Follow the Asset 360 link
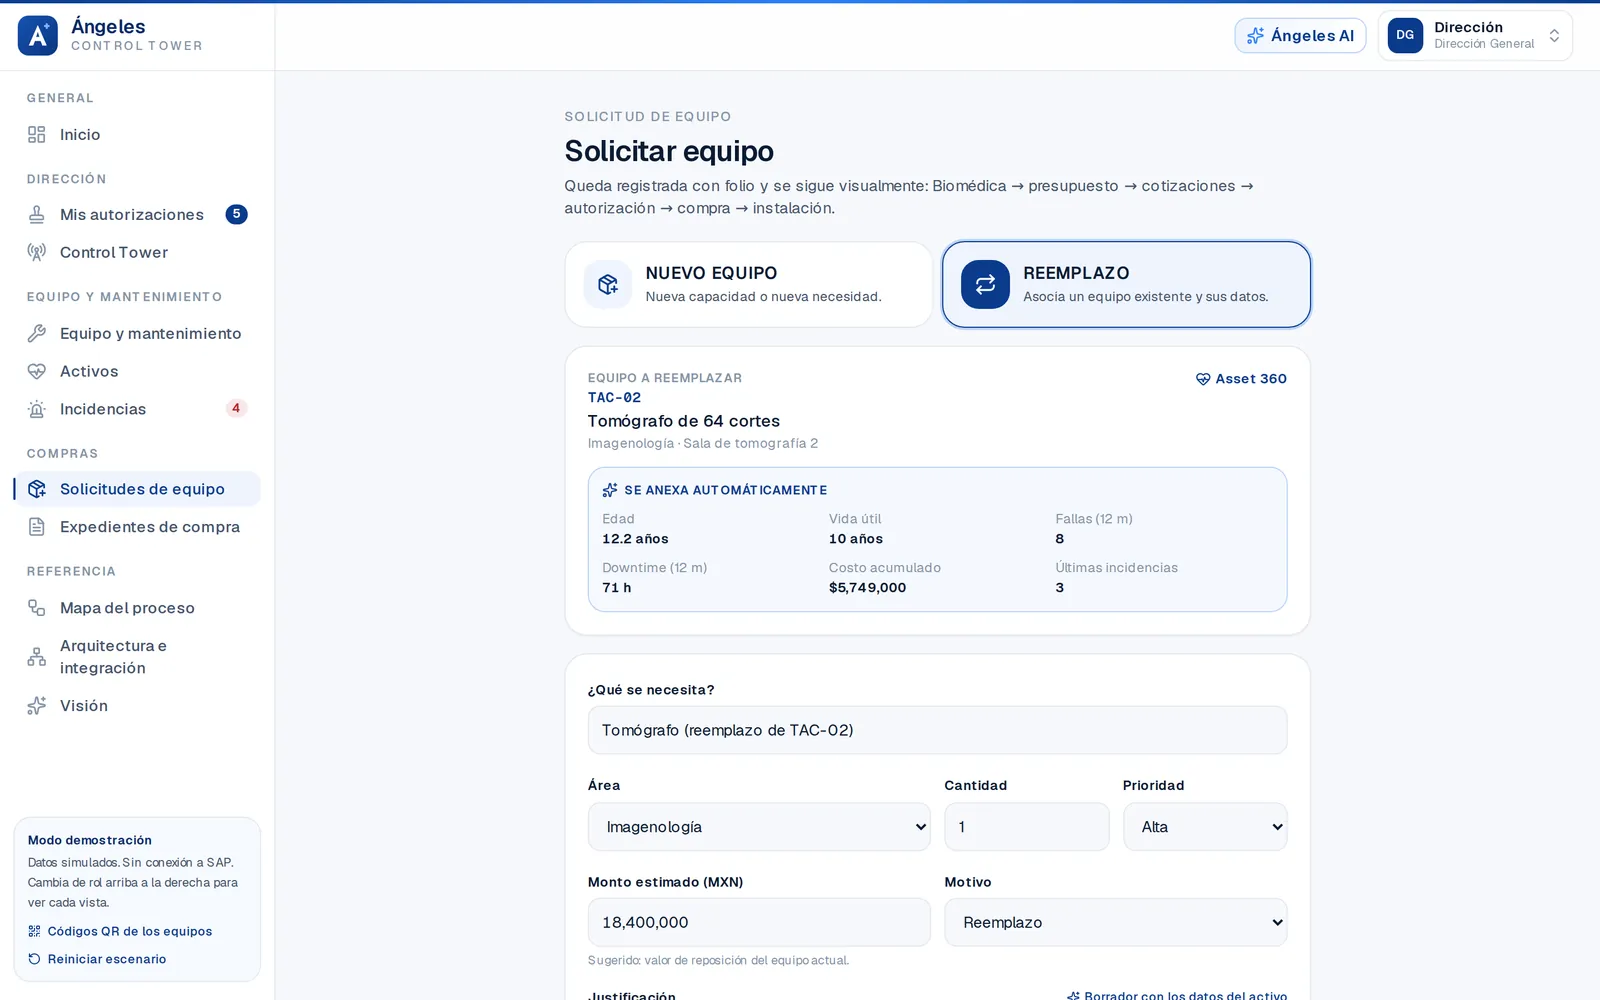The width and height of the screenshot is (1600, 1000). pyautogui.click(x=1241, y=379)
